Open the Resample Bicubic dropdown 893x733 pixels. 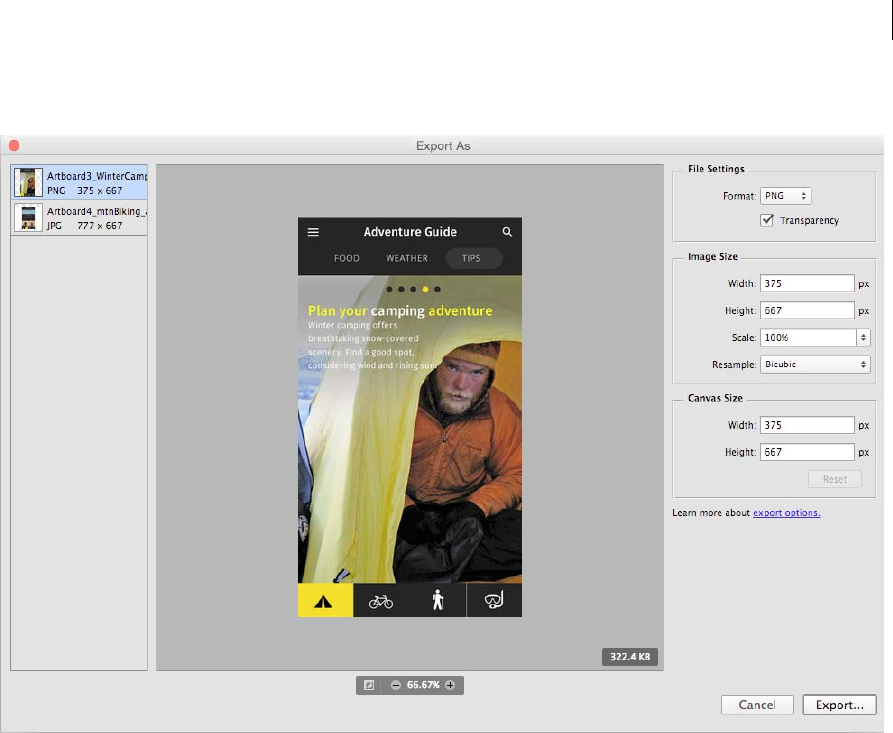tap(814, 365)
